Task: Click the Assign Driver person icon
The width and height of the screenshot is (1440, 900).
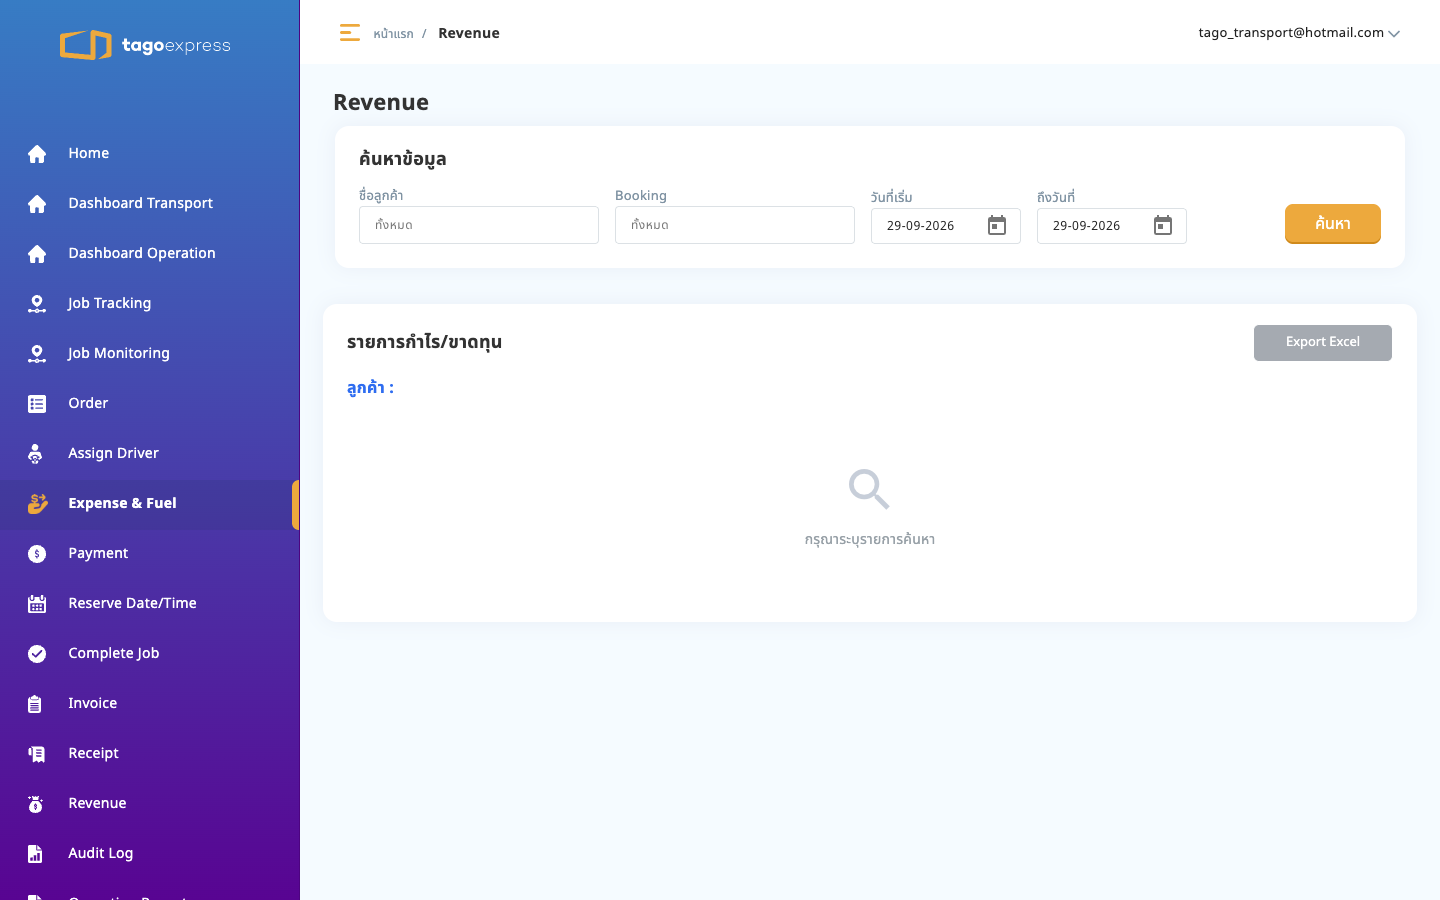Action: tap(36, 454)
